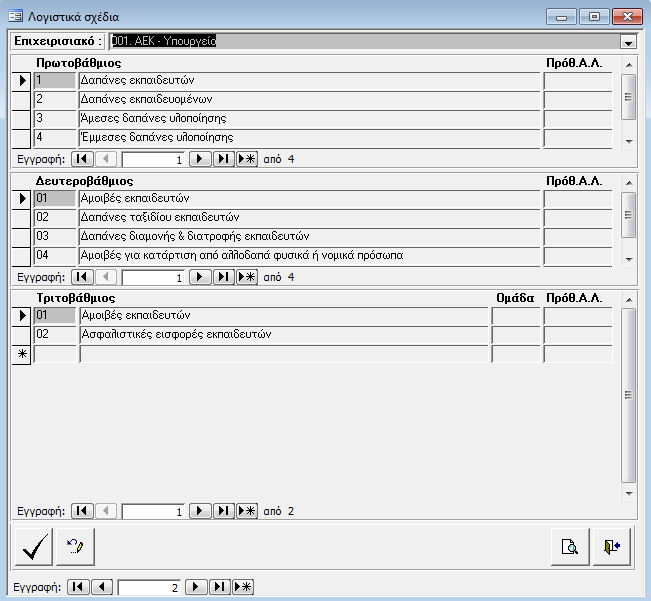Click Έμμεσες δαπάνες υλοποίησης field

pos(308,138)
